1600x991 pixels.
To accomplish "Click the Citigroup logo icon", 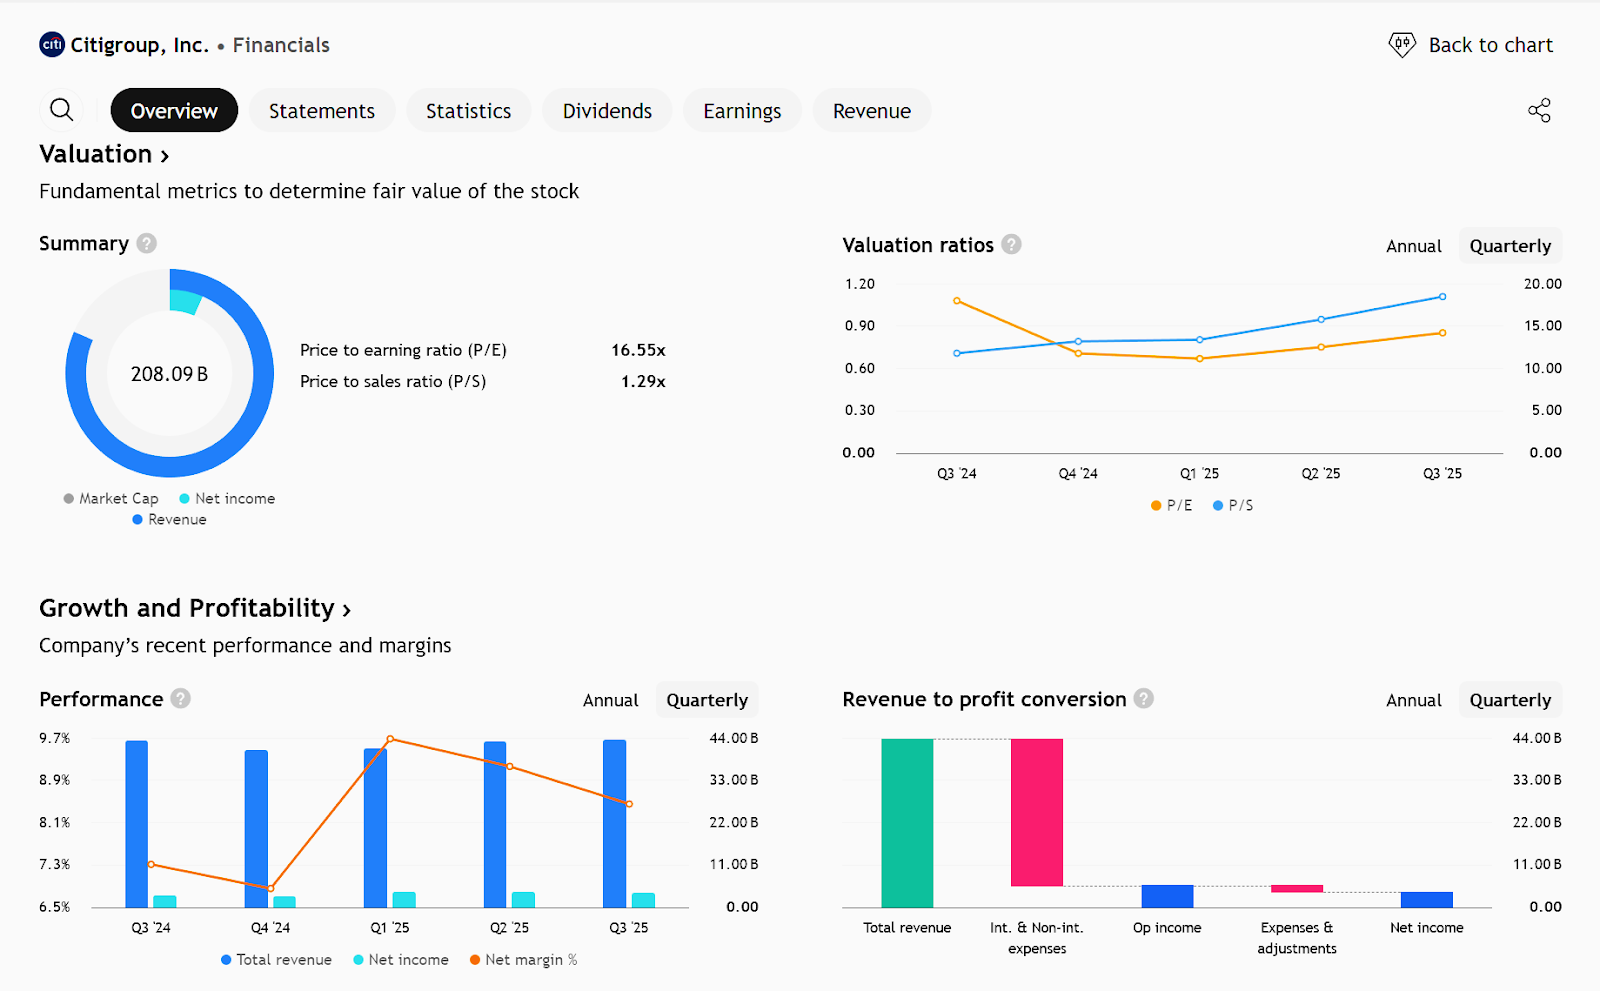I will click(x=52, y=45).
